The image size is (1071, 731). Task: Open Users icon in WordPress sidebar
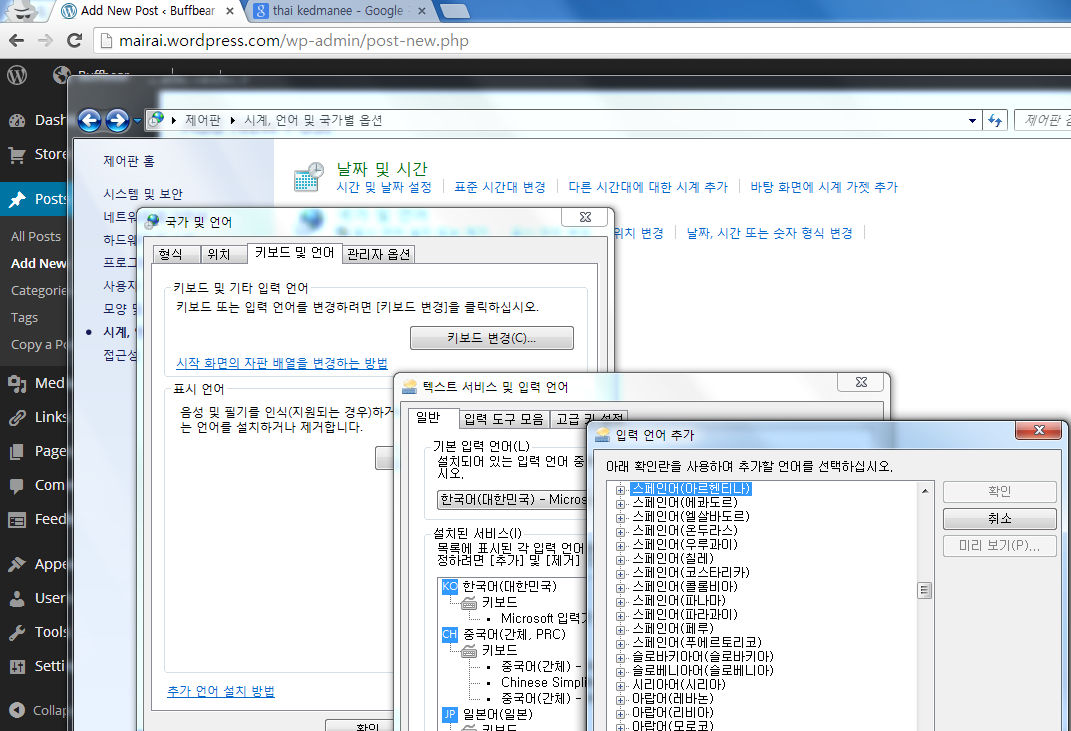click(x=17, y=598)
